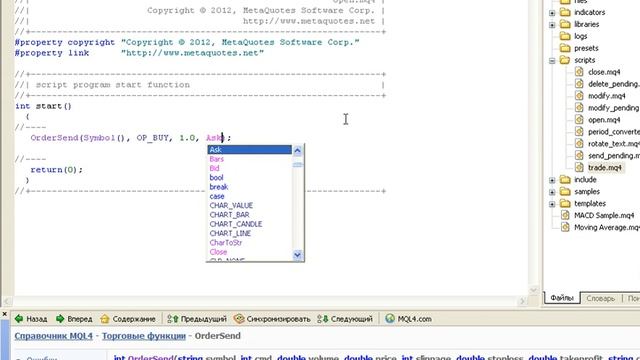Go to Previous (Предыдущий) help topic
Viewport: 640px width, 360px height.
197,319
